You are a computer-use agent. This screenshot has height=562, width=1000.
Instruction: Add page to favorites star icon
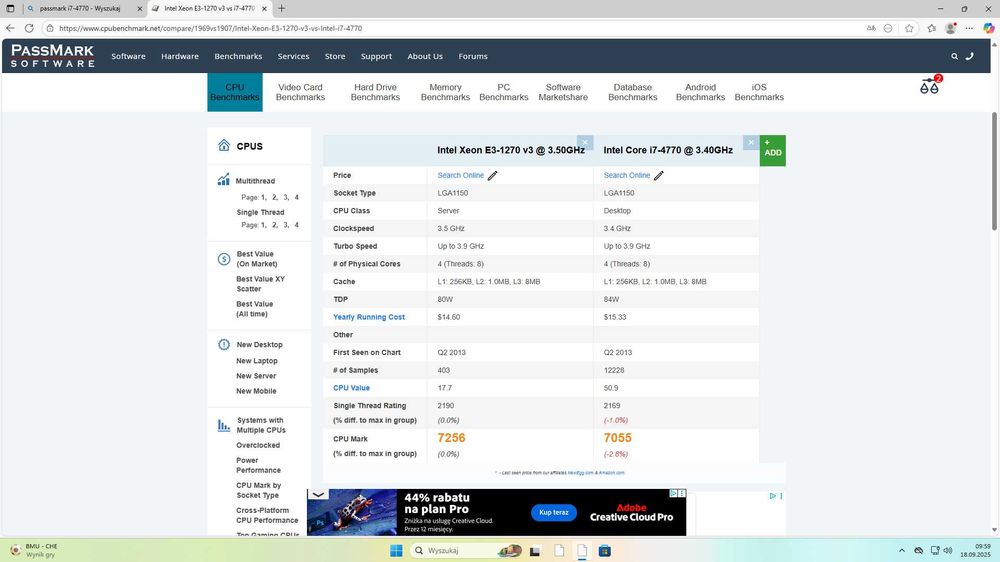909,28
